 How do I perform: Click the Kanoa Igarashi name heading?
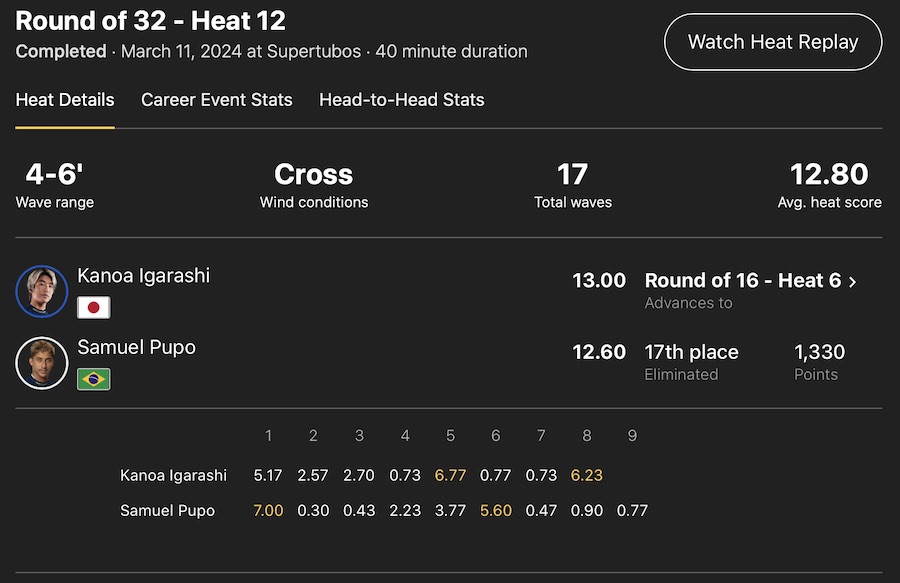pyautogui.click(x=144, y=275)
